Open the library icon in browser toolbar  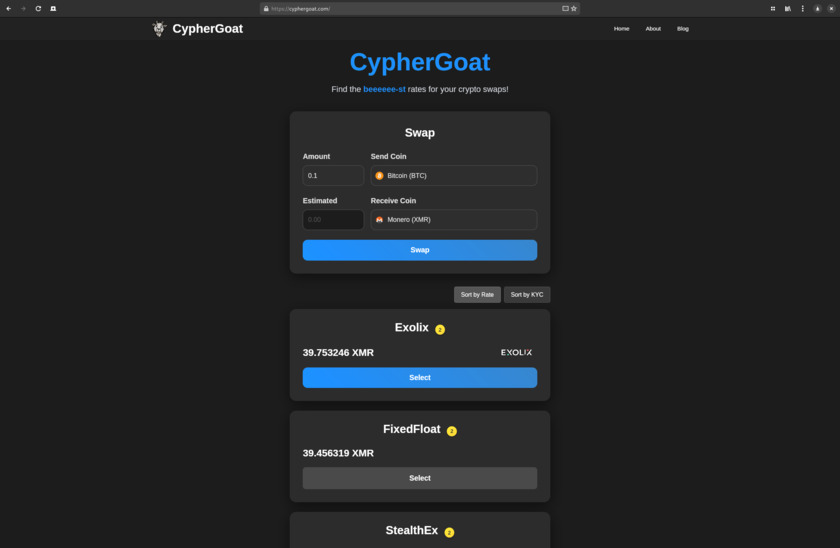tap(788, 9)
